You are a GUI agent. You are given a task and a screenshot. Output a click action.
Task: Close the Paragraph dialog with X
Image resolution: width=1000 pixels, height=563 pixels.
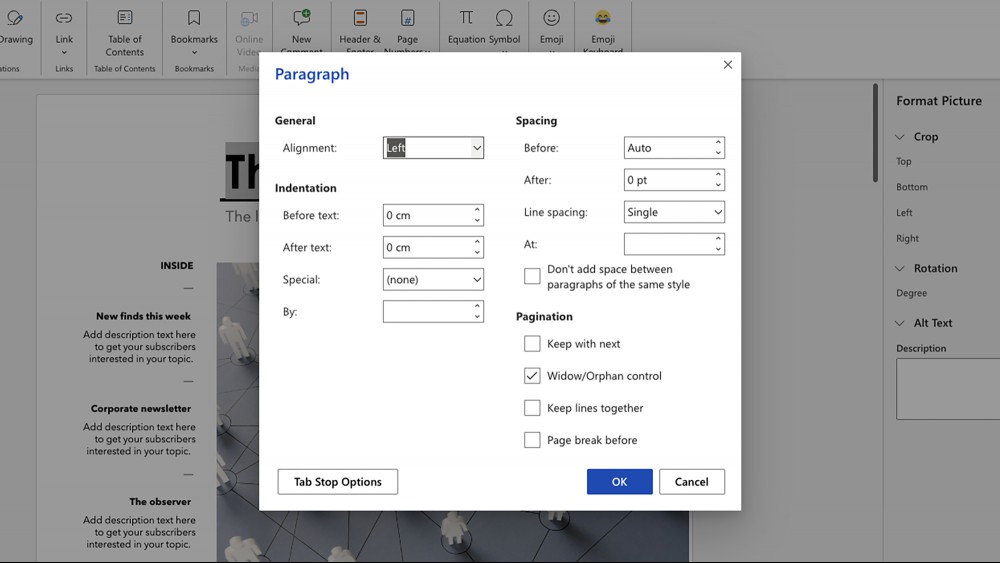[x=728, y=64]
